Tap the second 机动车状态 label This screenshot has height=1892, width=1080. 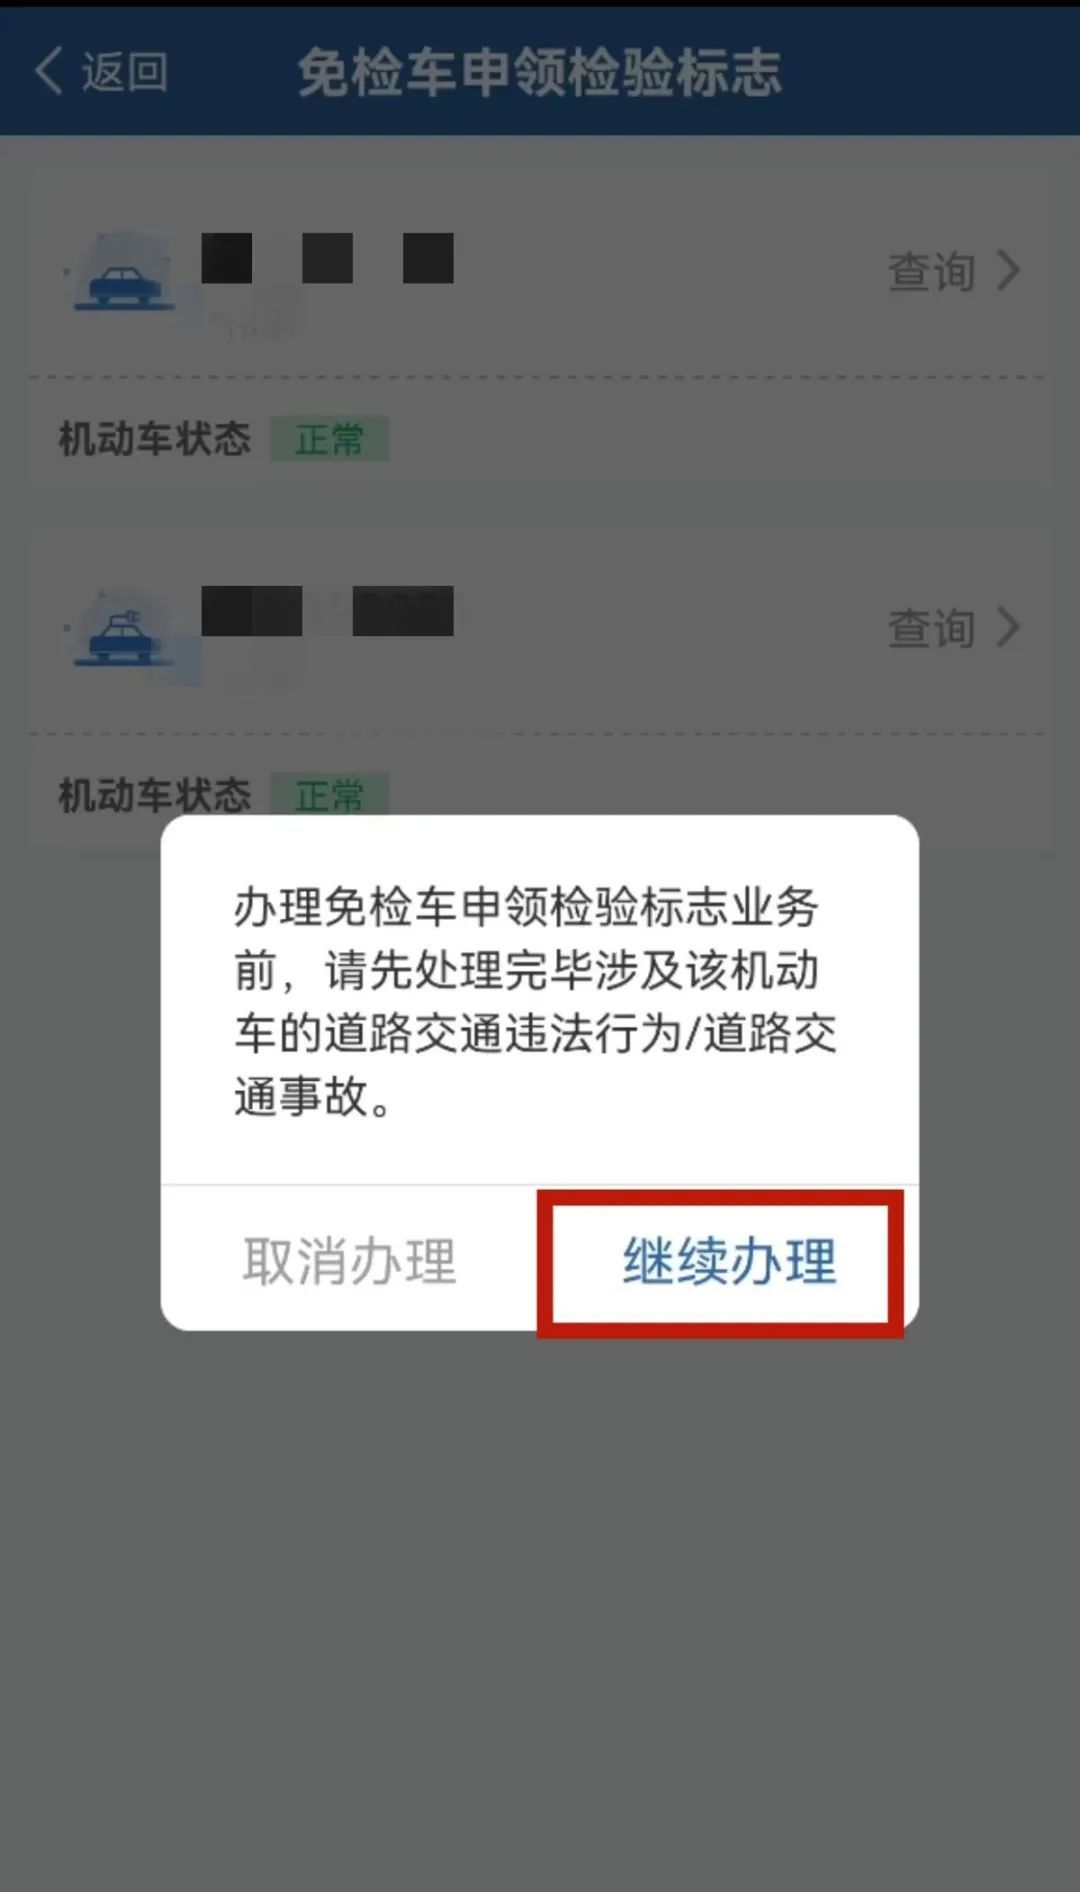click(x=155, y=795)
